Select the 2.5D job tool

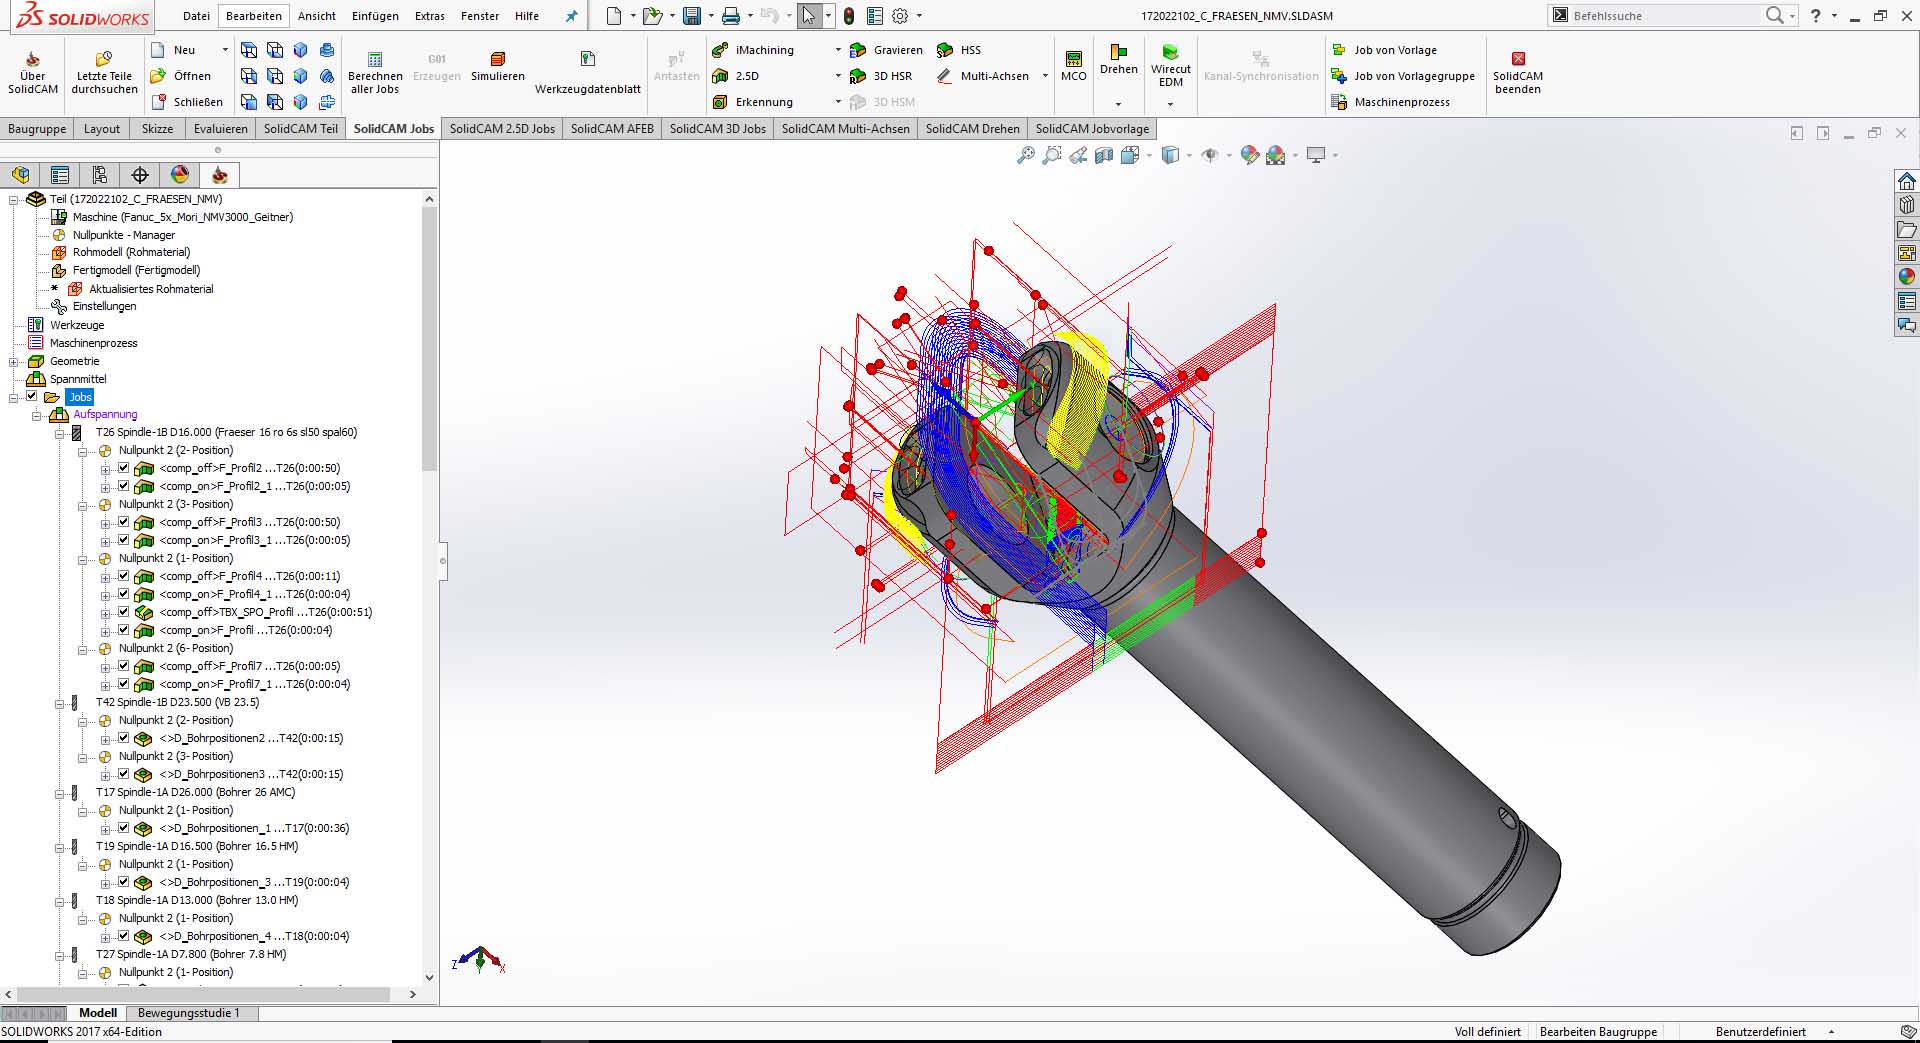click(736, 76)
